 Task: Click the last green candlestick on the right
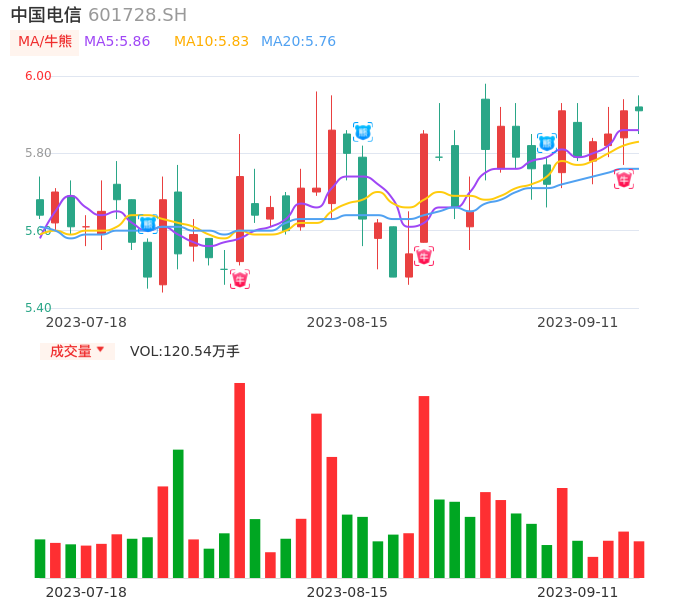639,109
